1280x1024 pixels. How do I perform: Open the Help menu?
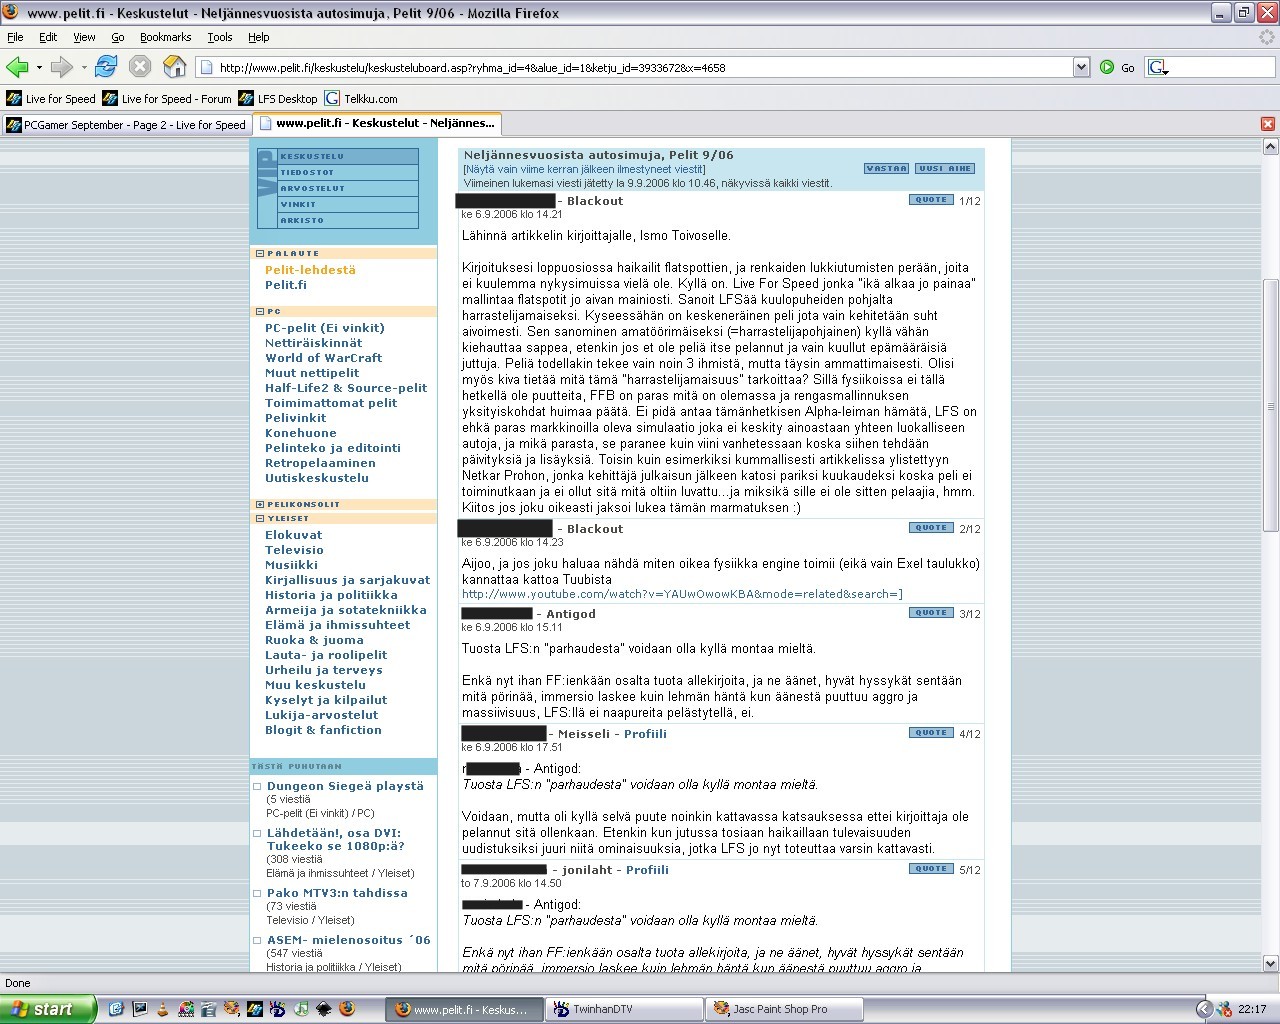click(259, 37)
